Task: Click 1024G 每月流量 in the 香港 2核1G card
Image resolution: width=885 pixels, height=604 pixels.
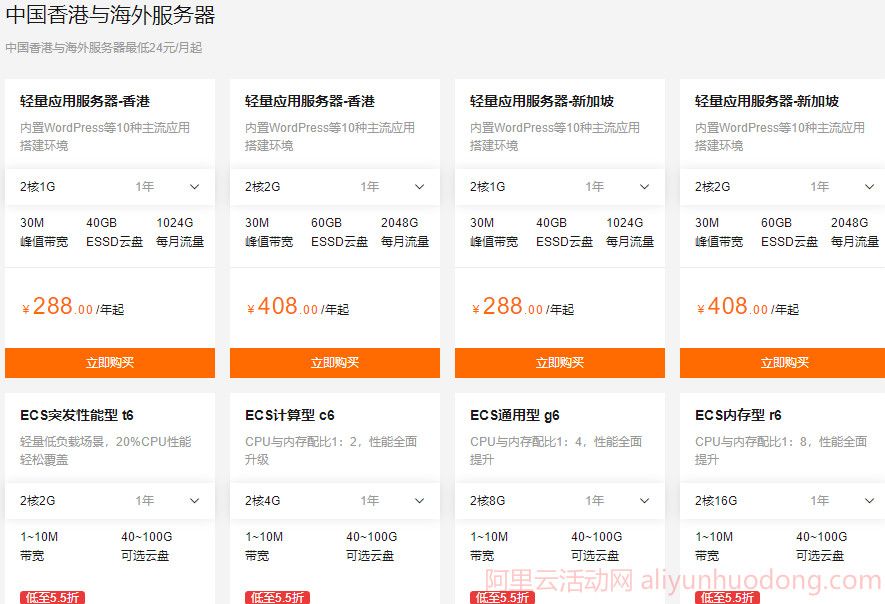Action: coord(180,232)
